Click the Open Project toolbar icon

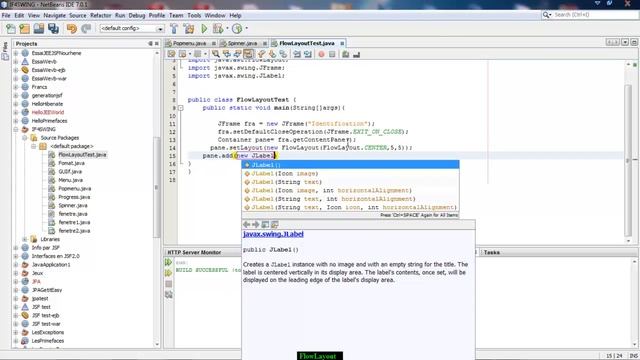coord(39,29)
